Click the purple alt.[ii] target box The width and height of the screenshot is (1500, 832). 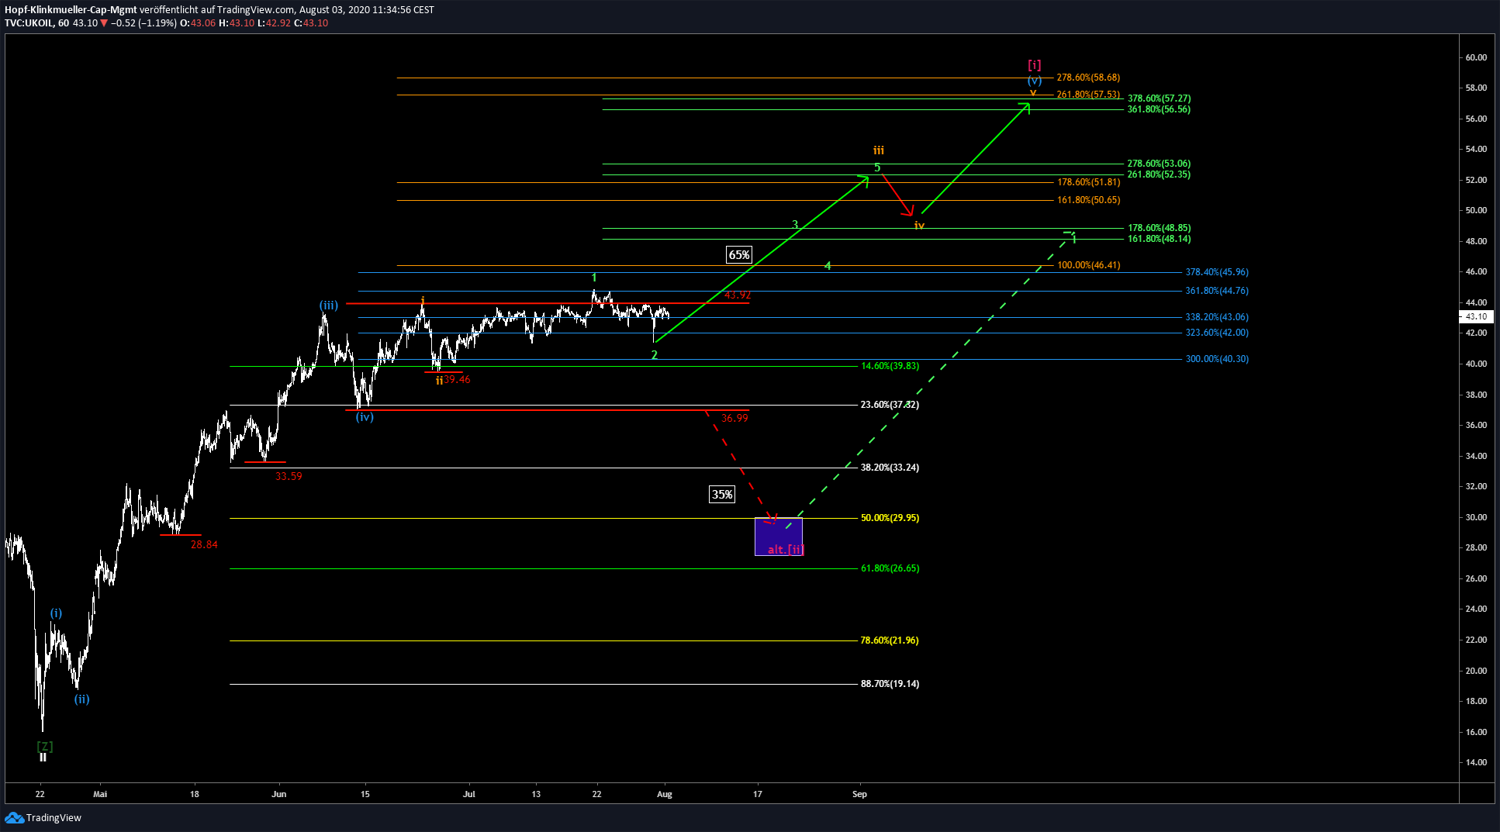coord(779,536)
